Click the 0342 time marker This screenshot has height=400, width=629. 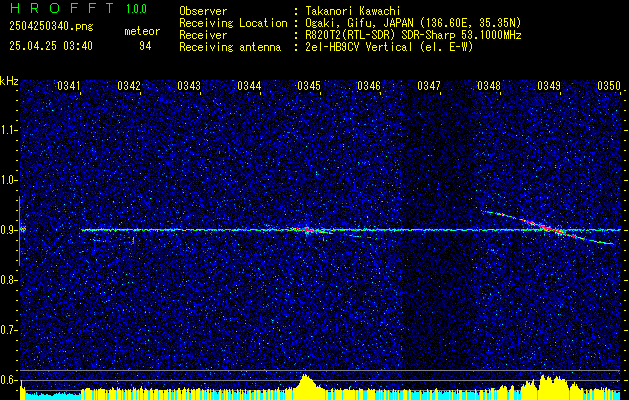(x=129, y=86)
